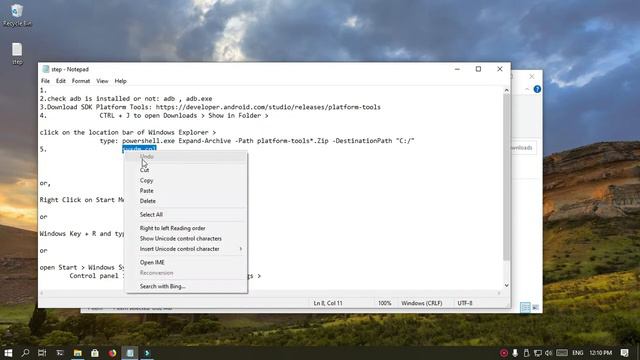Image resolution: width=640 pixels, height=360 pixels.
Task: Toggle Show Unicode control characters
Action: coord(186,238)
